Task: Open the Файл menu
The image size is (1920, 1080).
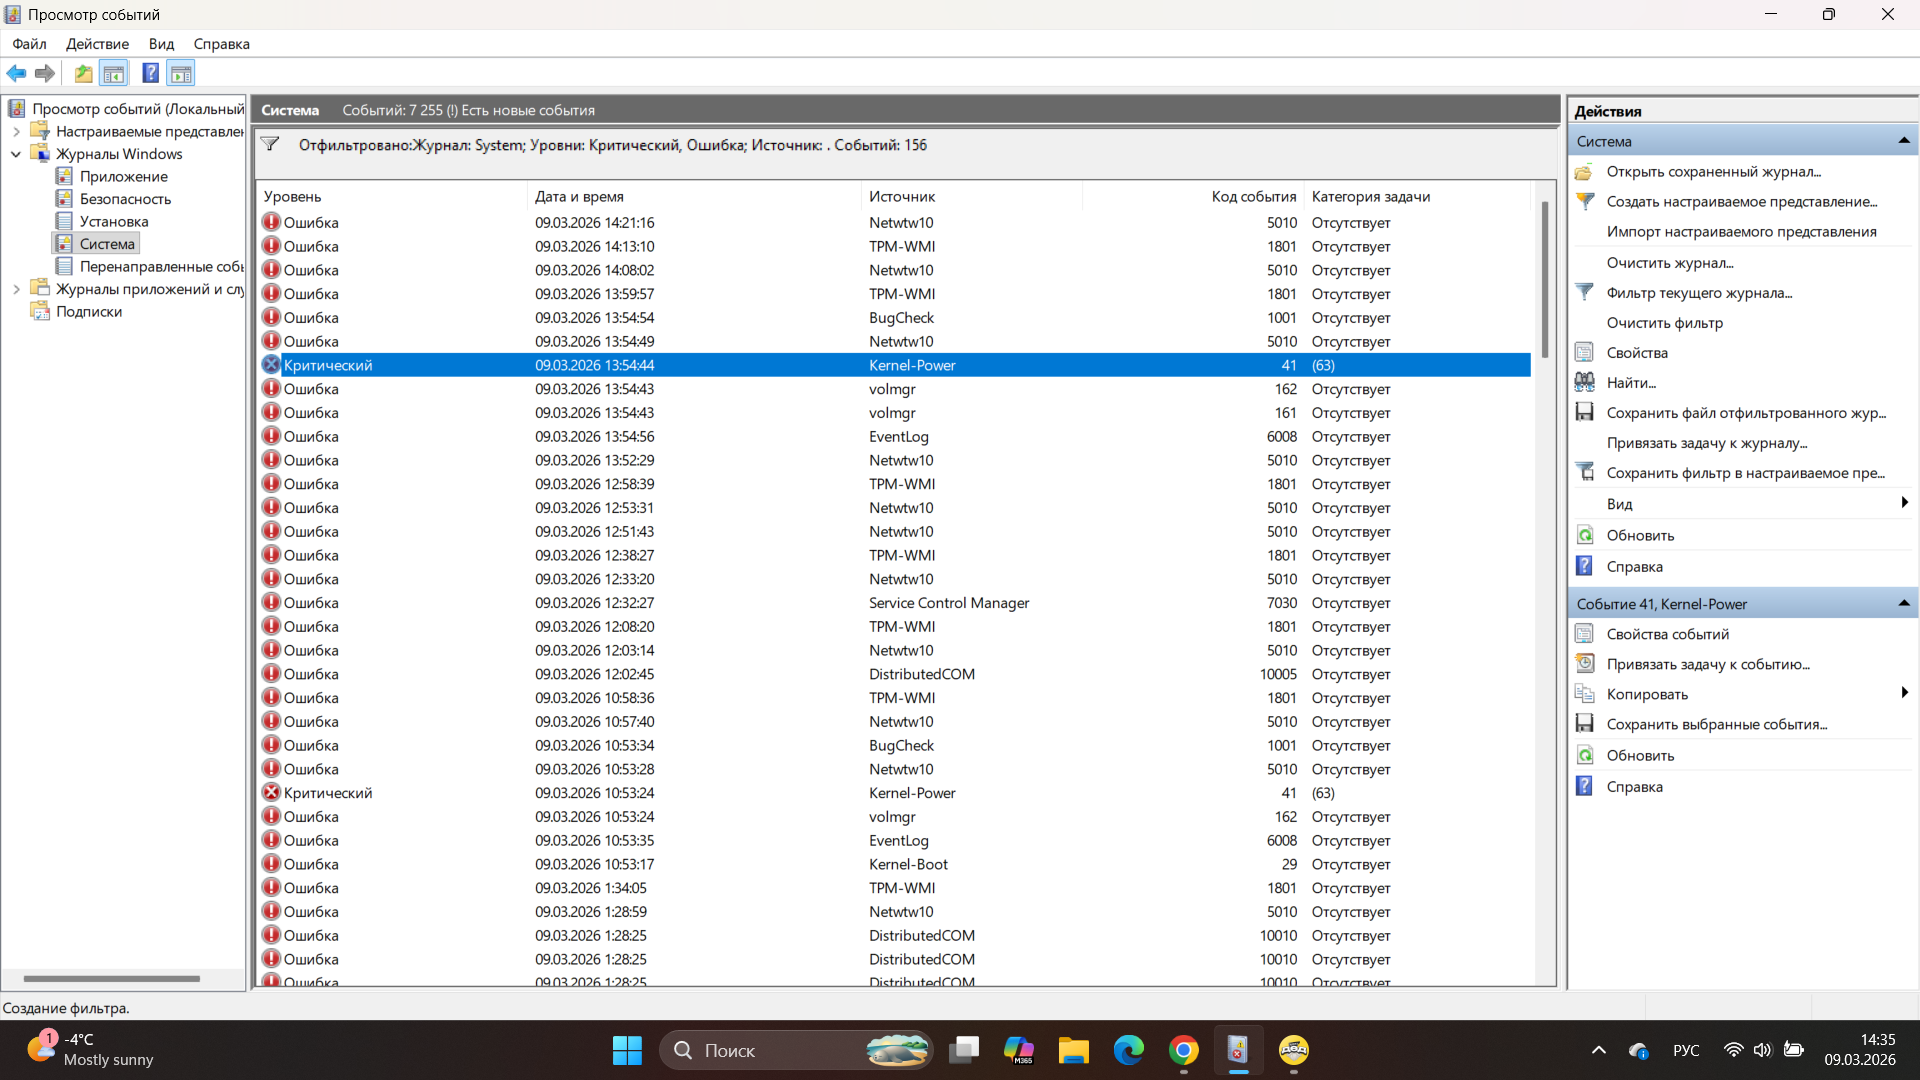Action: (x=29, y=44)
